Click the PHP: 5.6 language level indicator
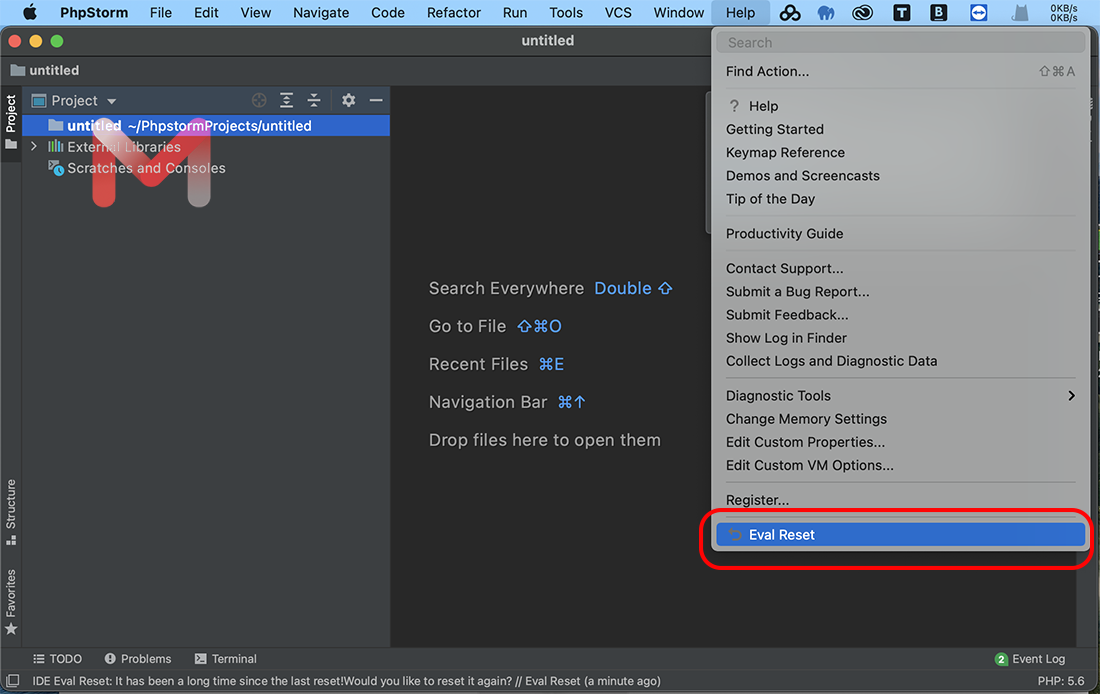 [x=1061, y=681]
